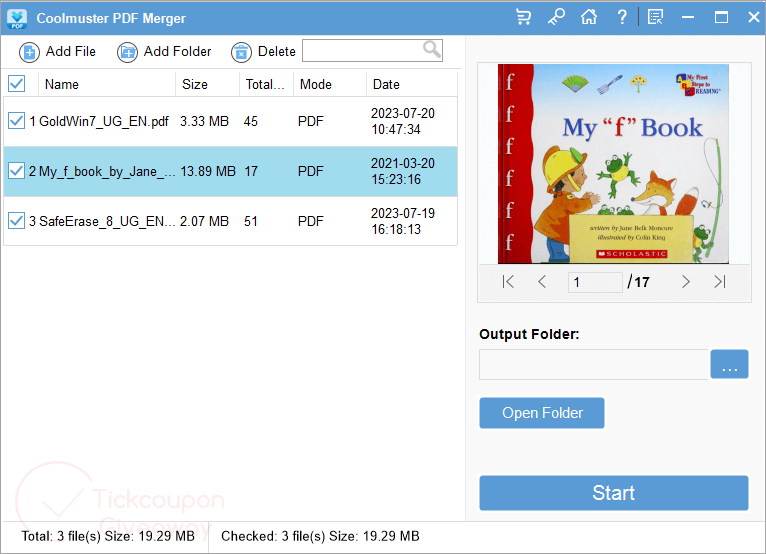Screen dimensions: 766x554
Task: Click the Output Folder path field
Action: 594,364
